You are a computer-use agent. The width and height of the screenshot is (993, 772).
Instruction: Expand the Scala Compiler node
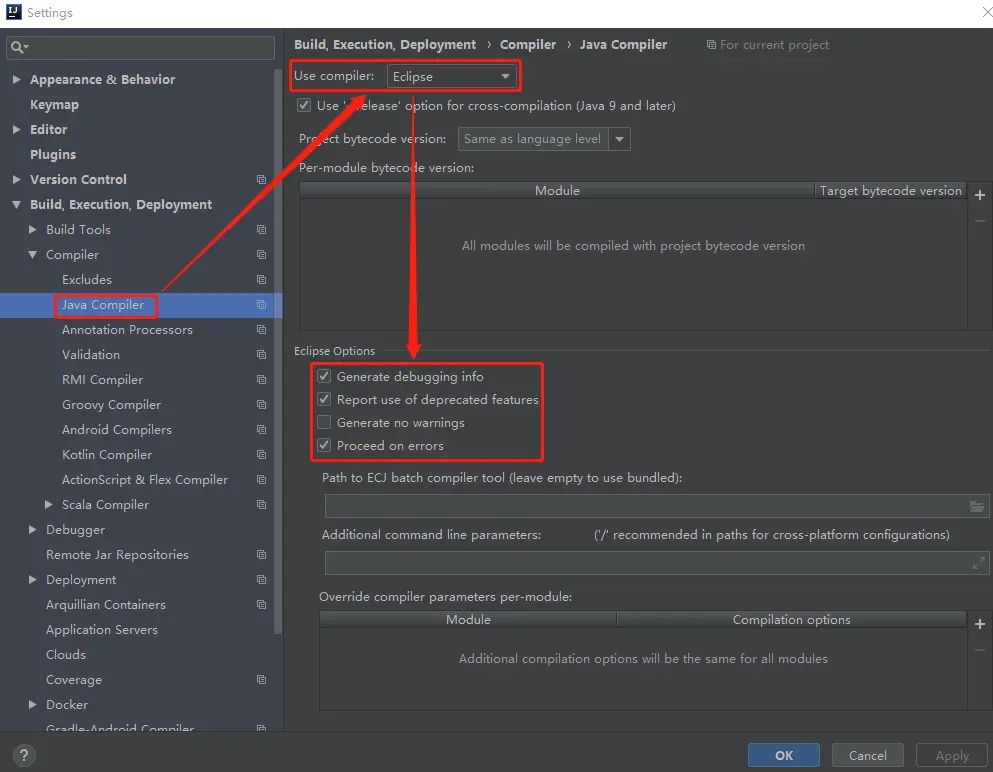[48, 505]
